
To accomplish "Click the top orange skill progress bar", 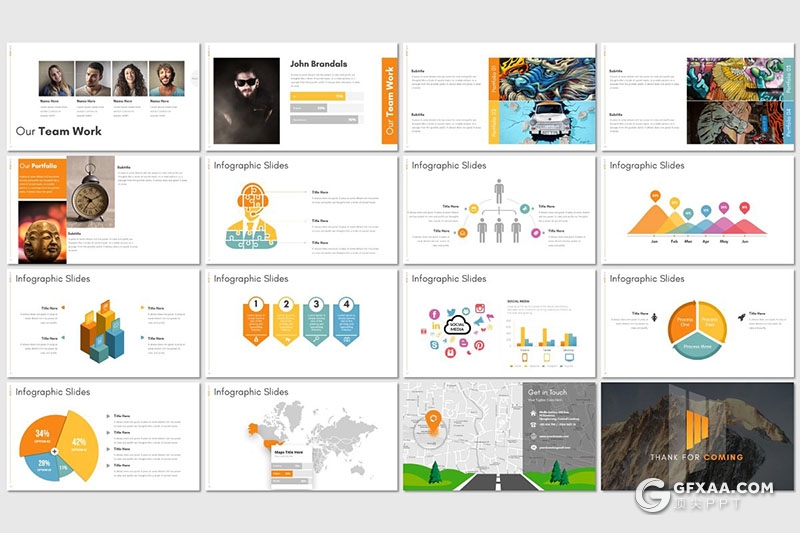I will [317, 96].
